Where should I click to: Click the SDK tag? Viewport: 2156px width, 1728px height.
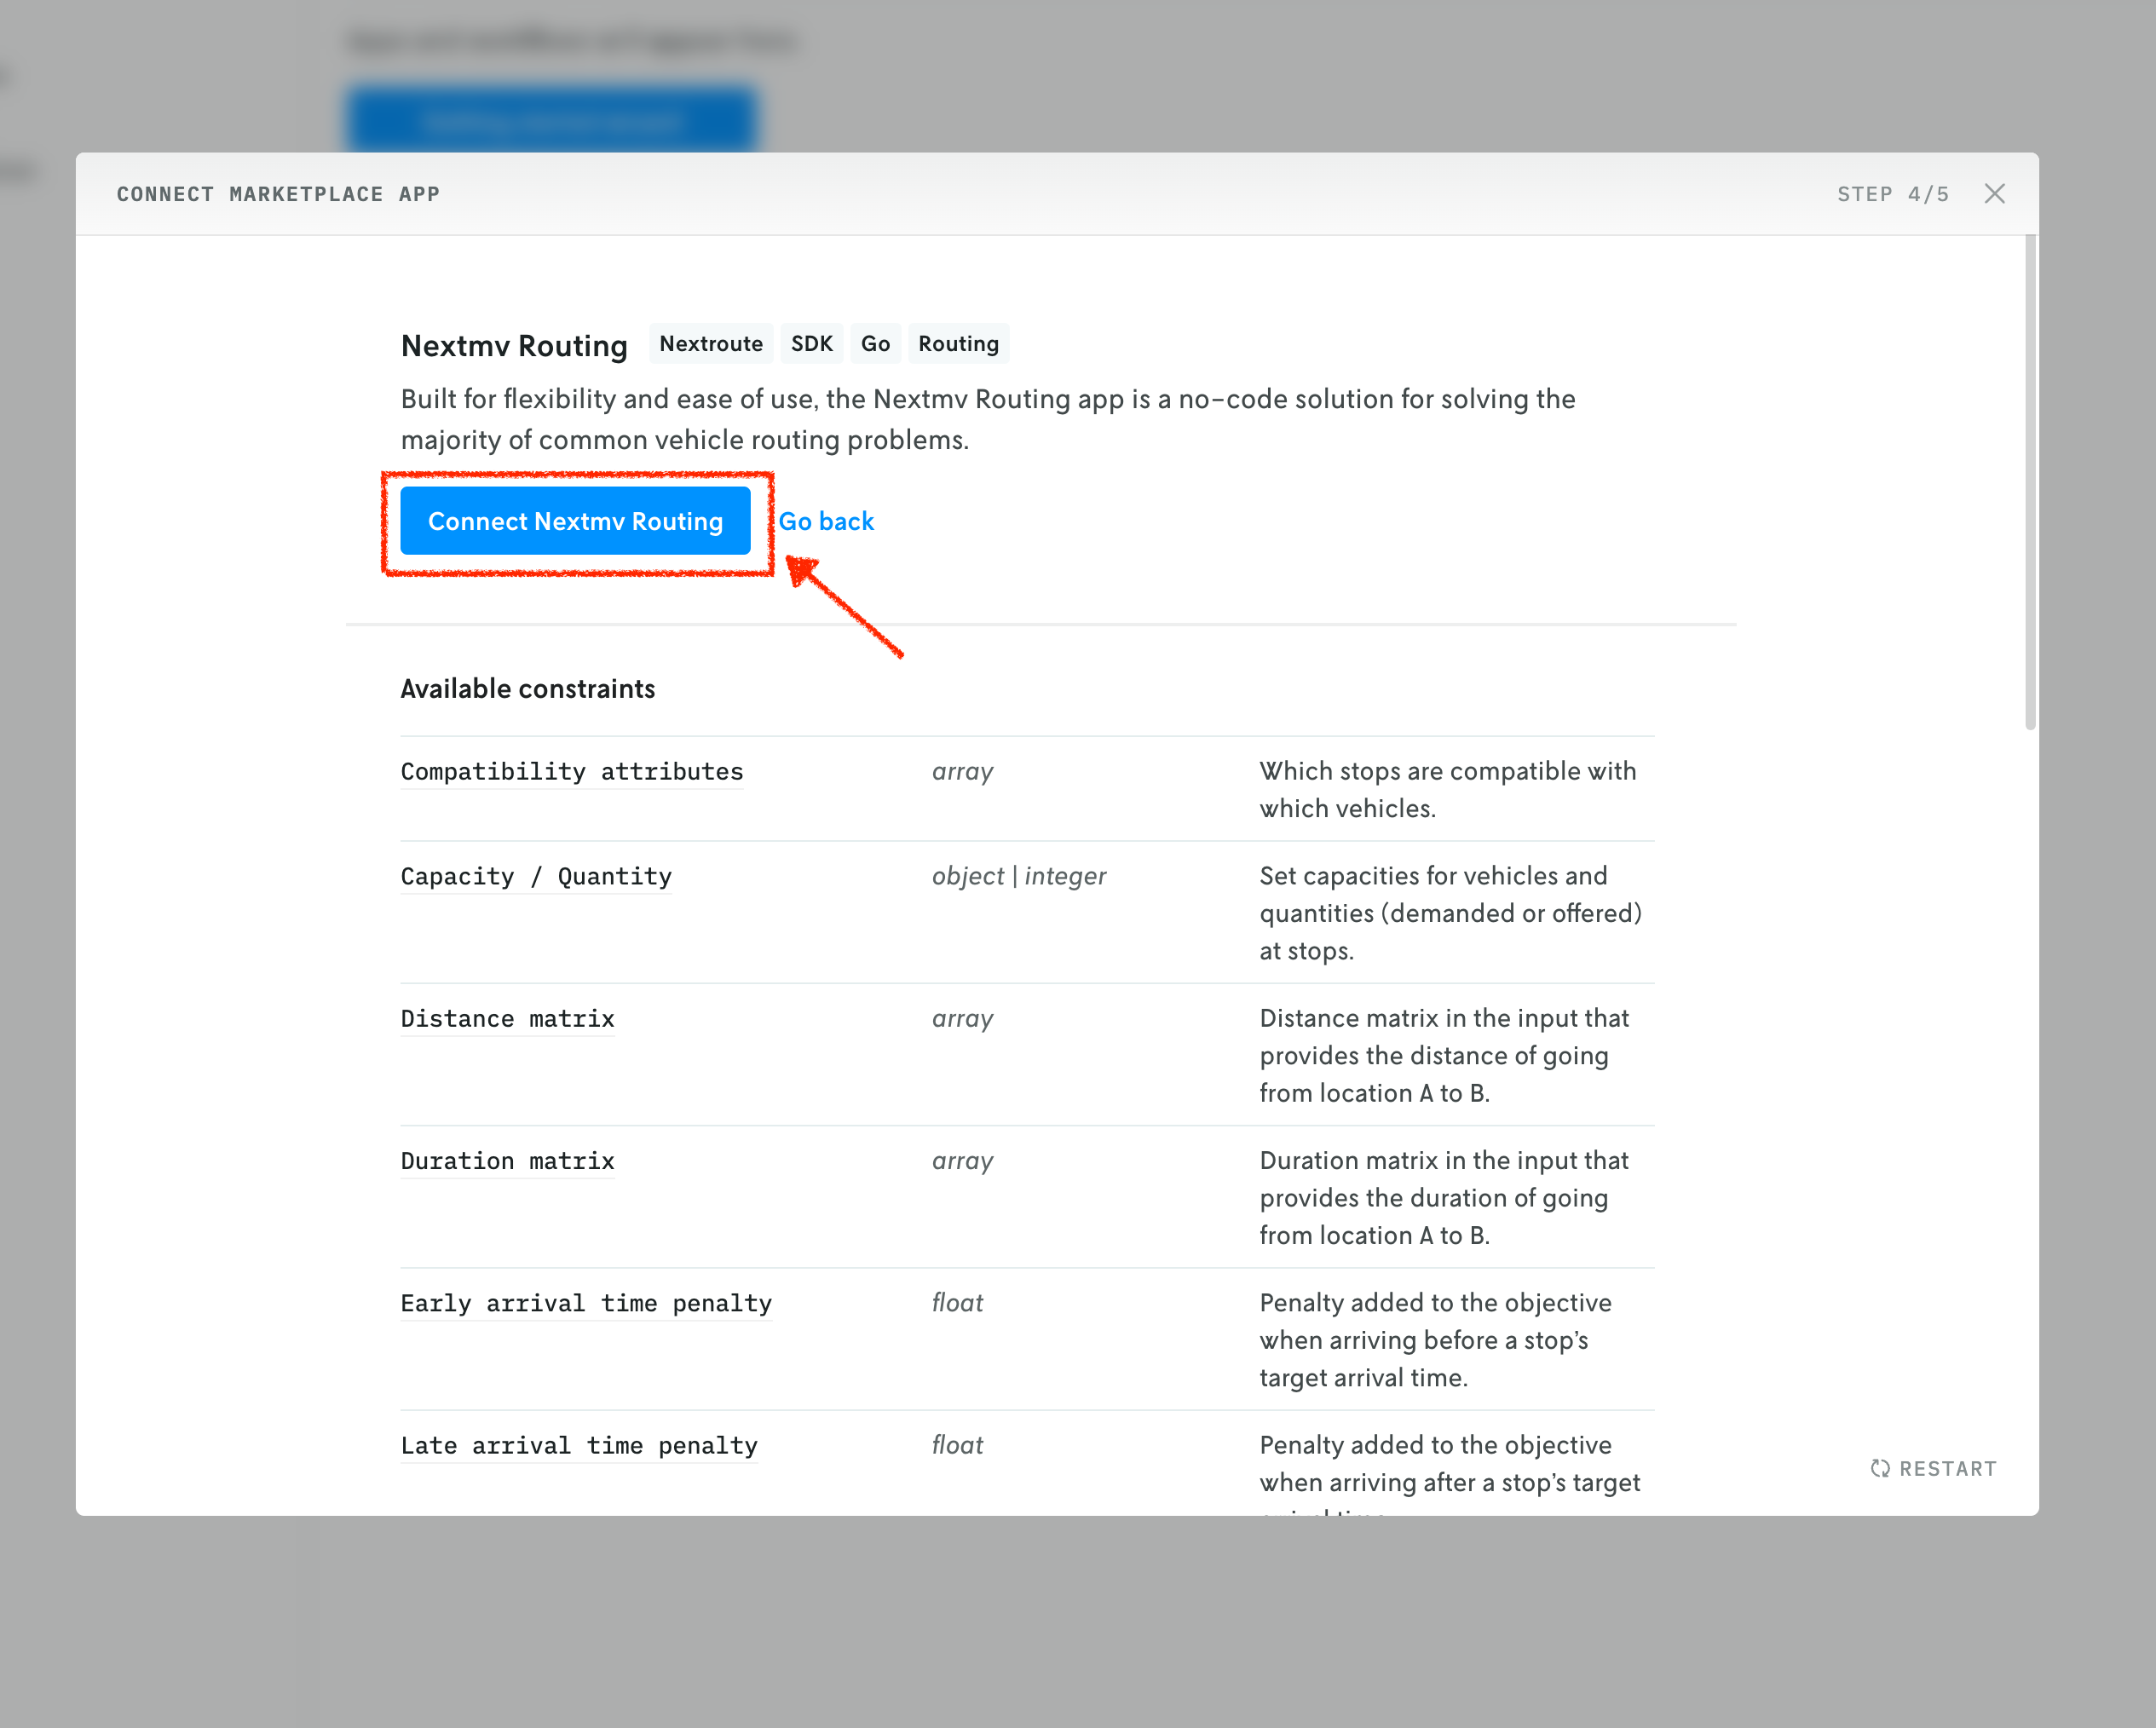811,344
